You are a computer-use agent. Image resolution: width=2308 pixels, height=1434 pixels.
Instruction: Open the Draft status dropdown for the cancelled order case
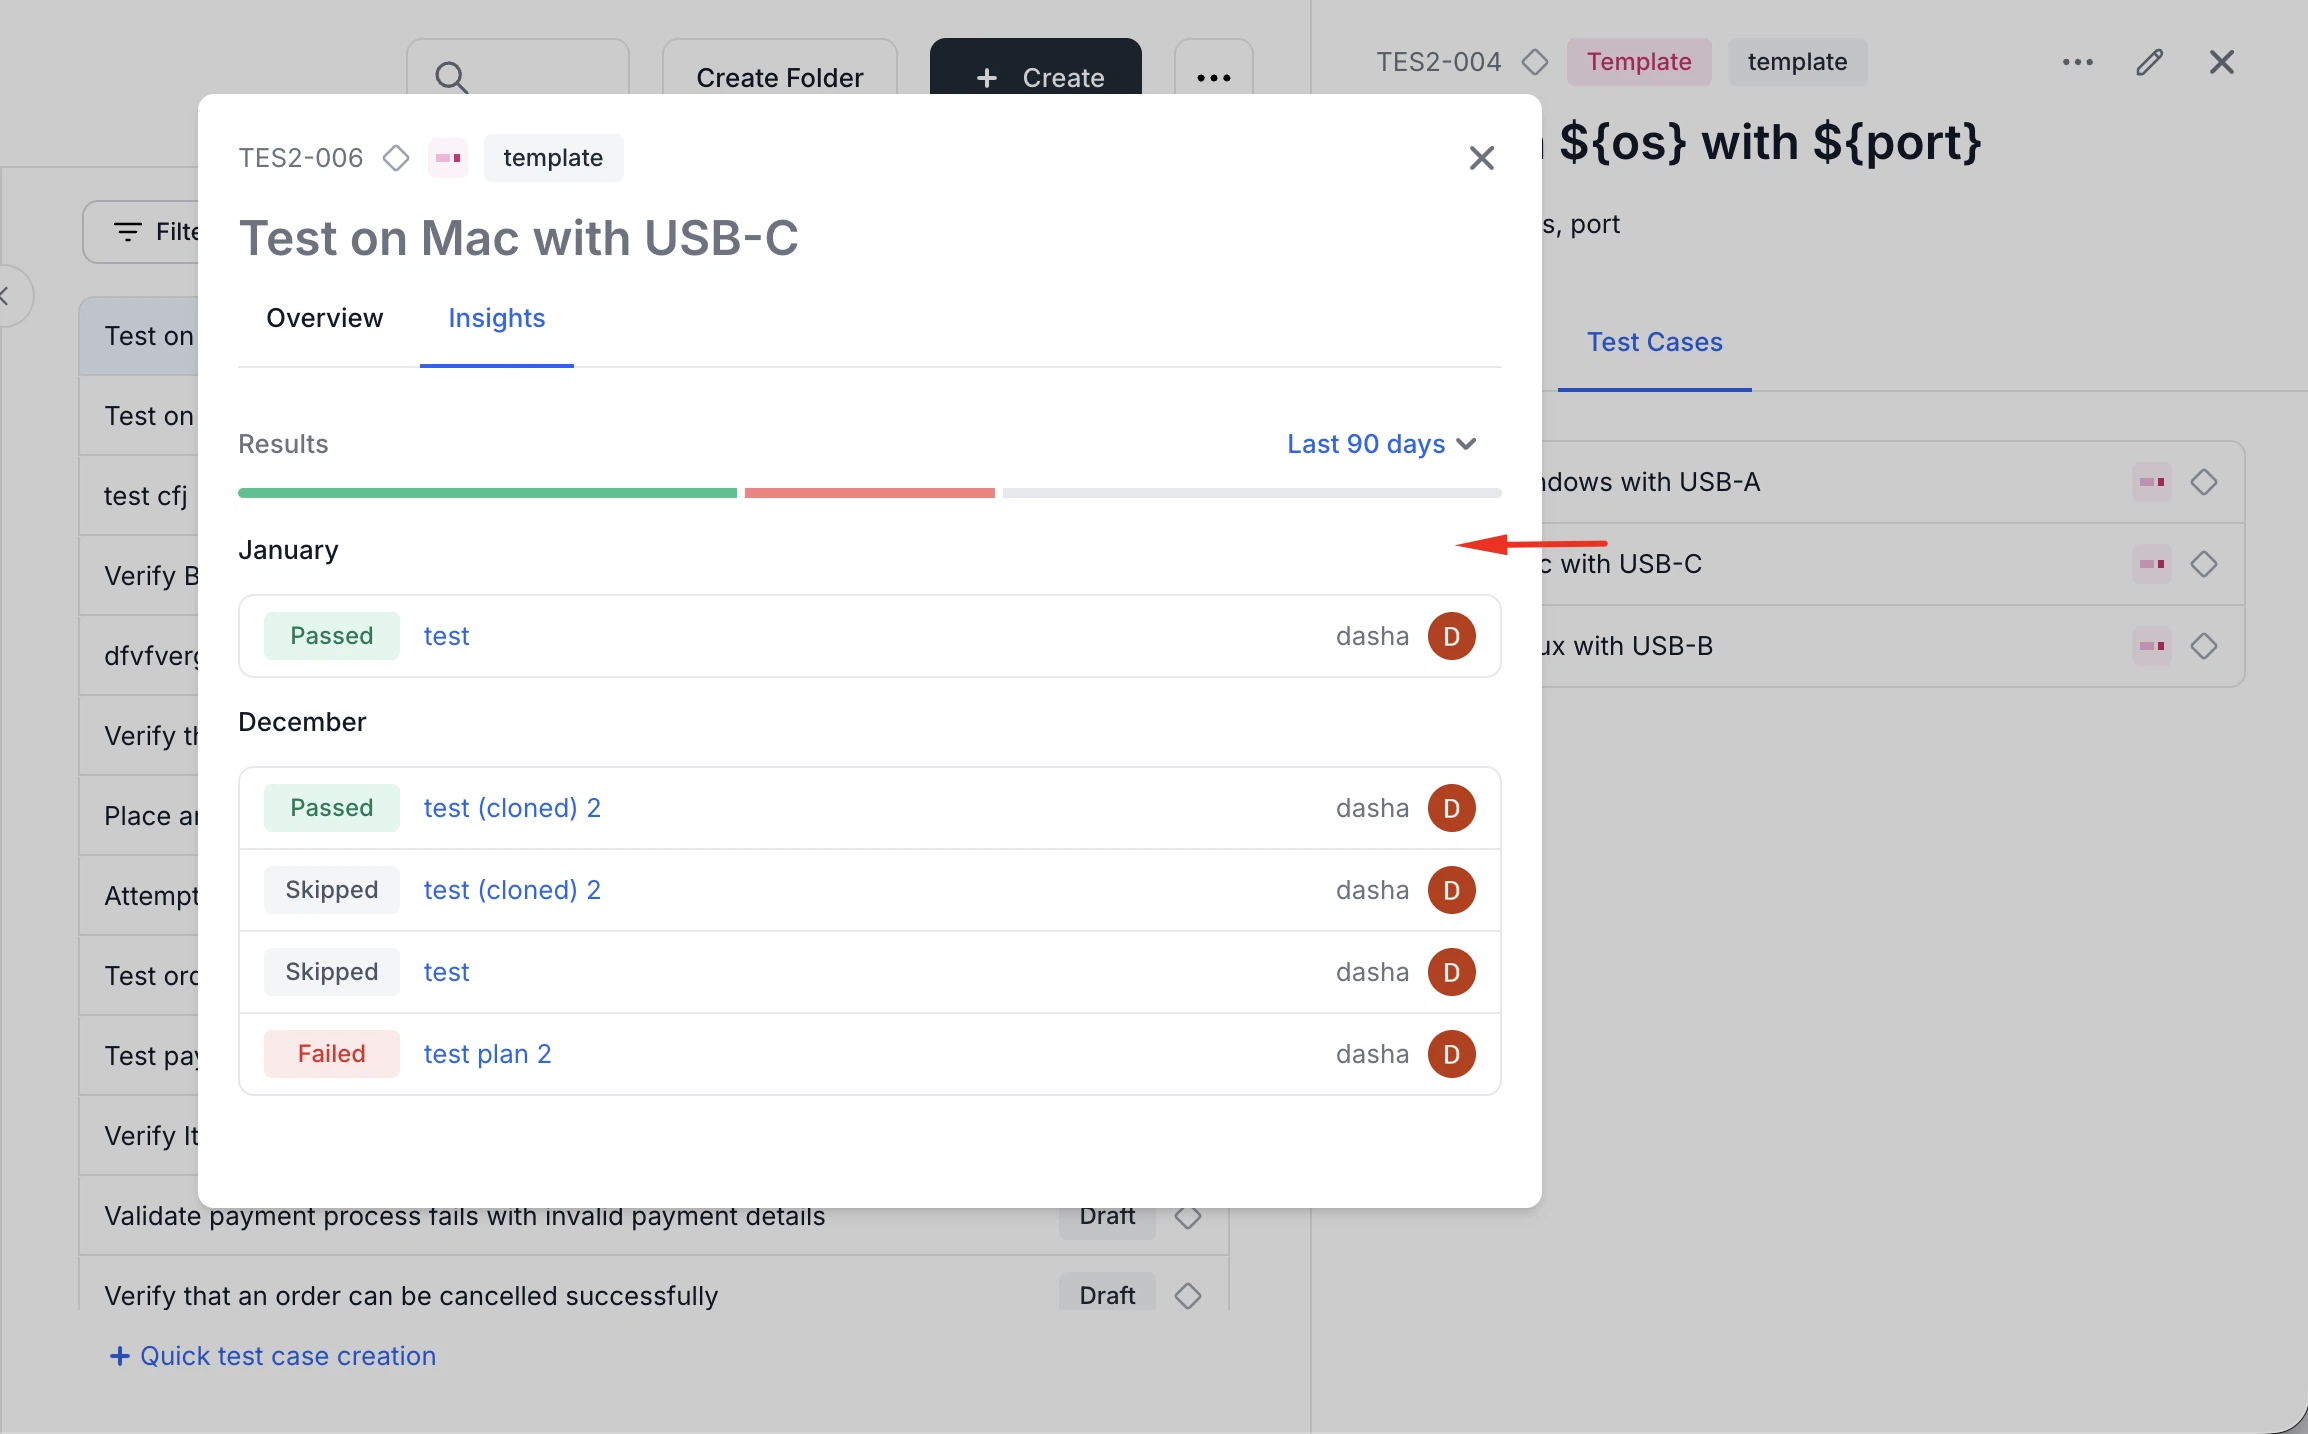1106,1294
